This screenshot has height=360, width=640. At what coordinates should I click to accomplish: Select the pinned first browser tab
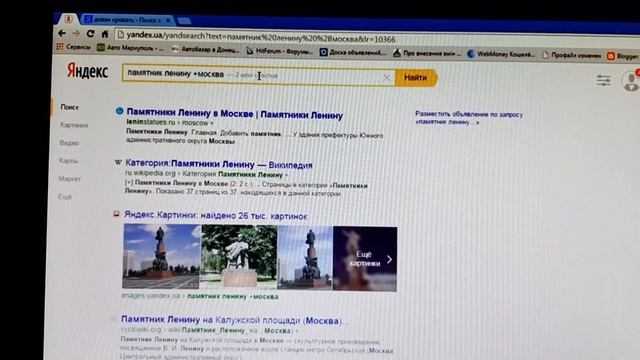coord(68,18)
